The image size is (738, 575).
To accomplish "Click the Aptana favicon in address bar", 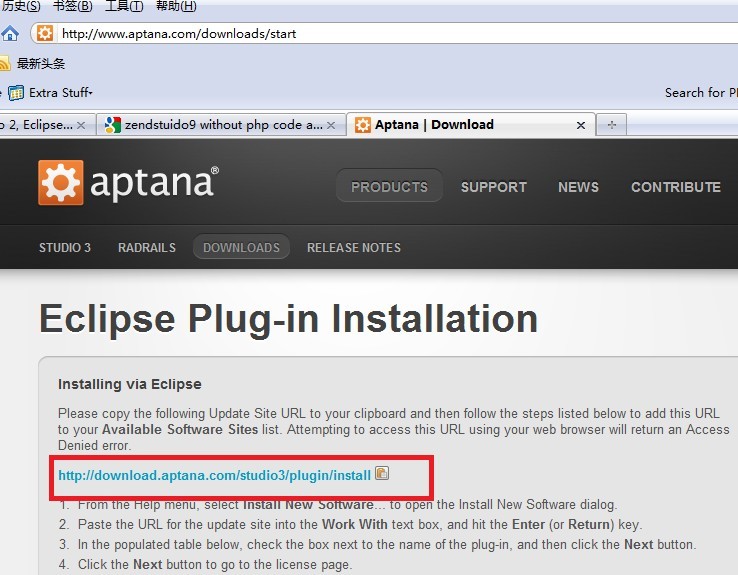I will [x=45, y=33].
